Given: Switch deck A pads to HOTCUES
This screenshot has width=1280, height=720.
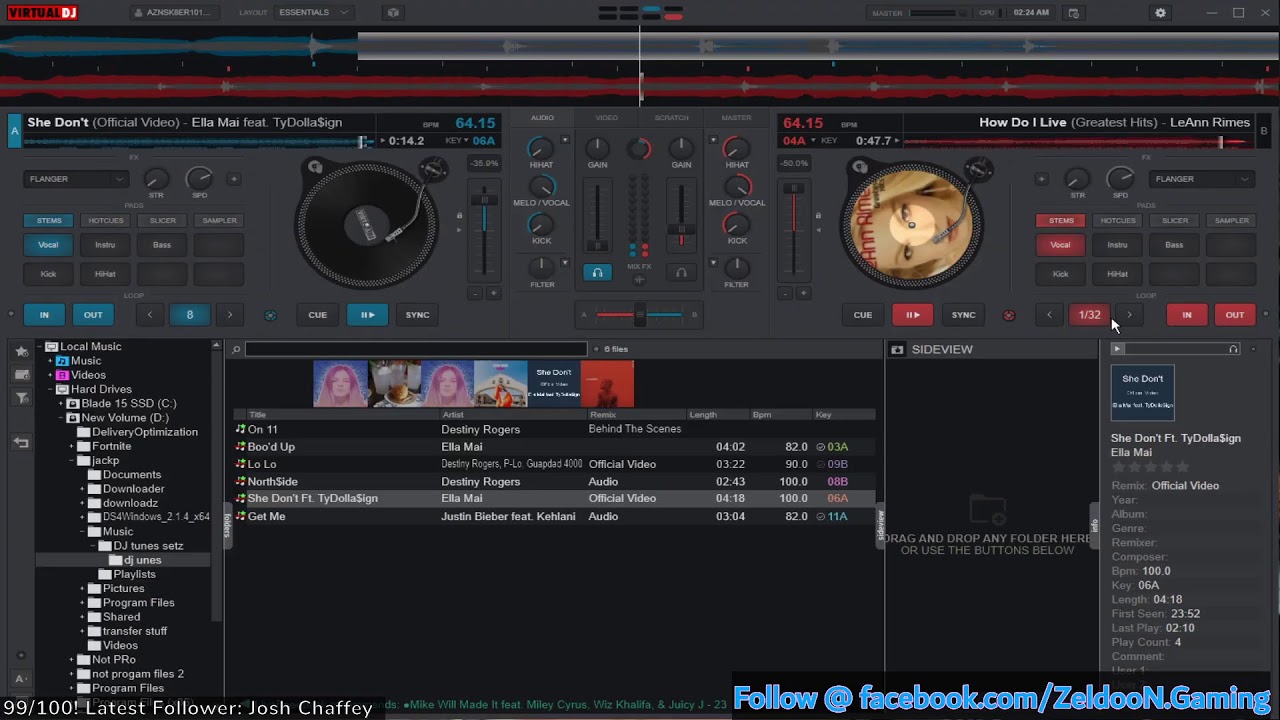Looking at the screenshot, I should tap(106, 220).
